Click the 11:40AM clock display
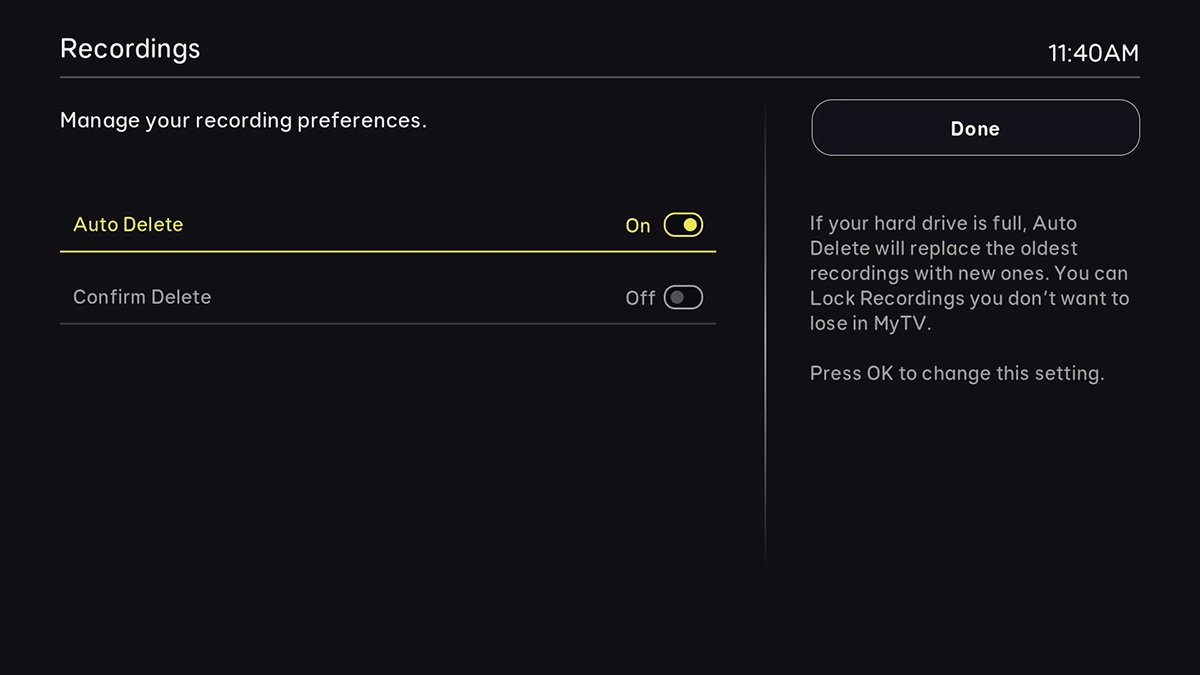This screenshot has width=1200, height=675. [1094, 53]
